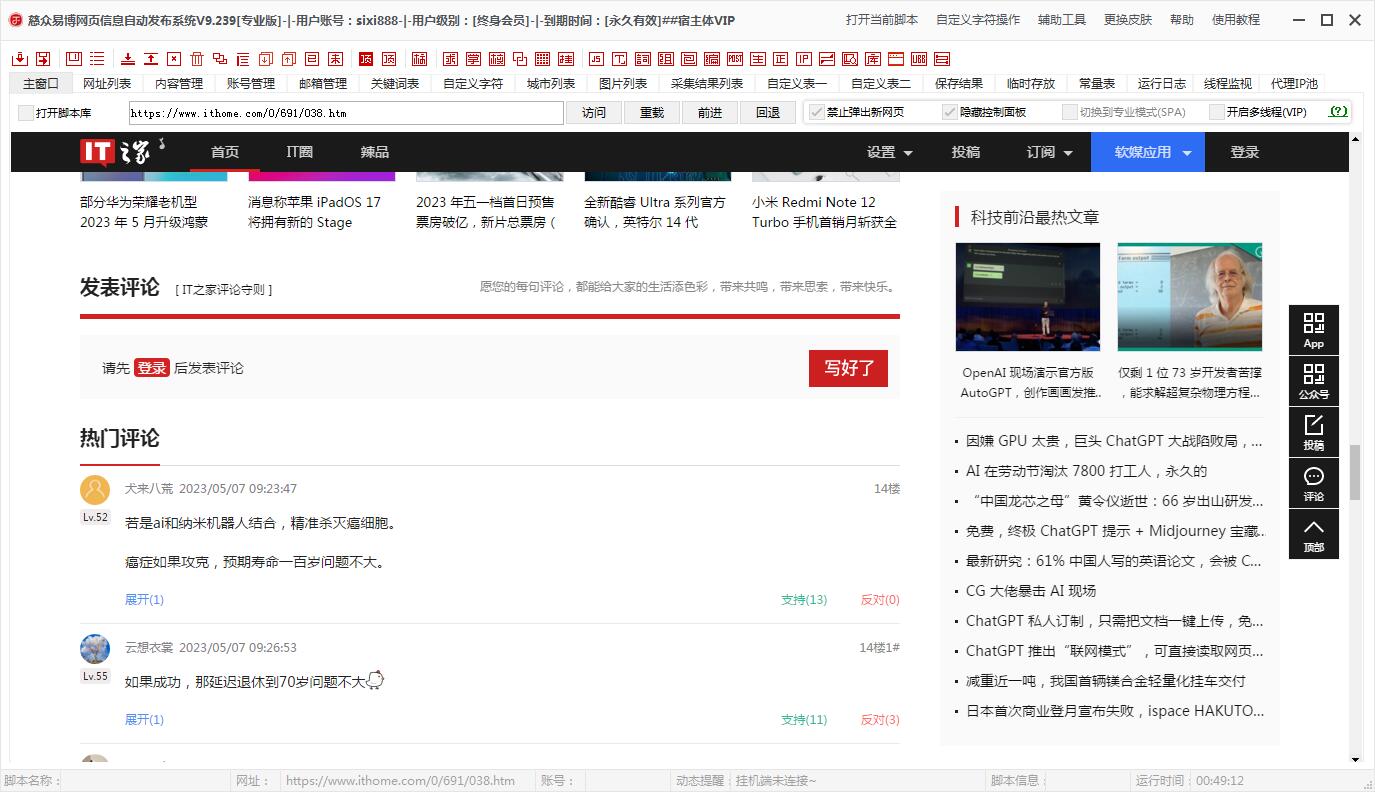Open the 运行日志 tab
This screenshot has width=1375, height=792.
click(x=1162, y=84)
